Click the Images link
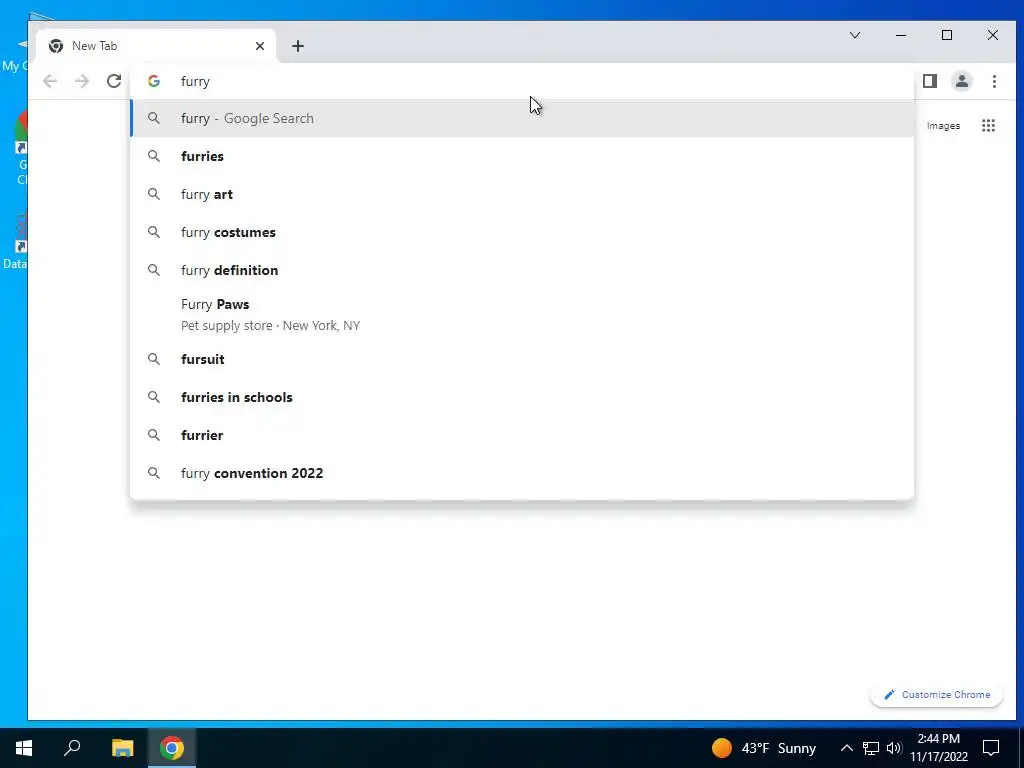Viewport: 1024px width, 768px height. coord(943,125)
